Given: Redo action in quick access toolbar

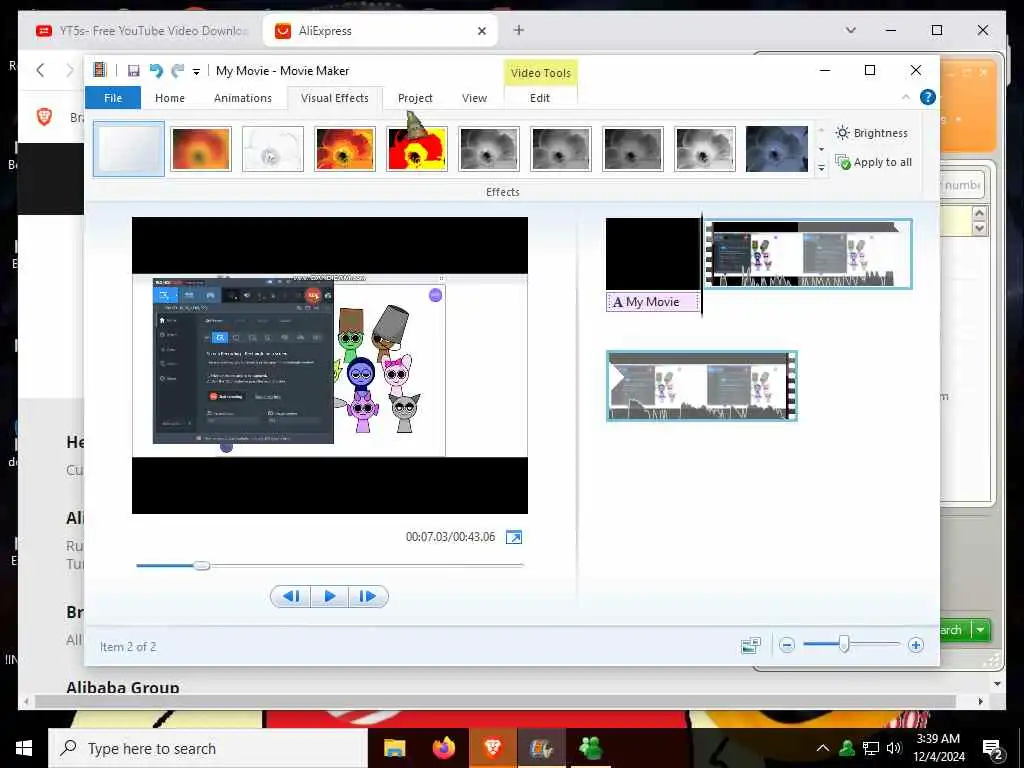Looking at the screenshot, I should click(x=177, y=71).
